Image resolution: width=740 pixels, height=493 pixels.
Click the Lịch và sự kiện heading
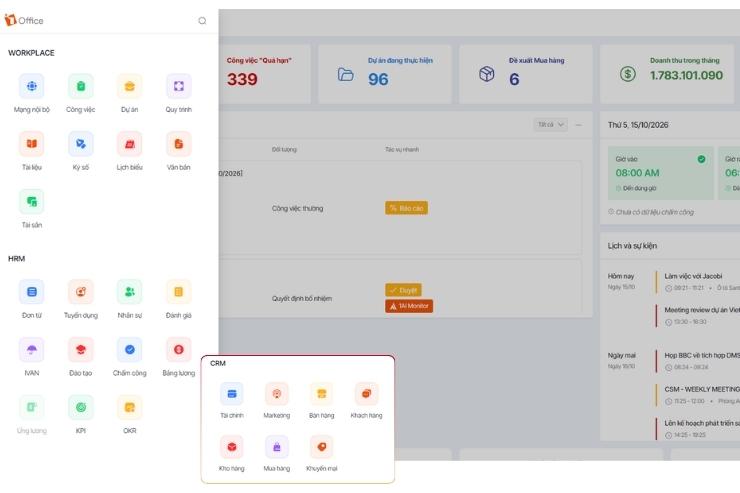(x=632, y=246)
